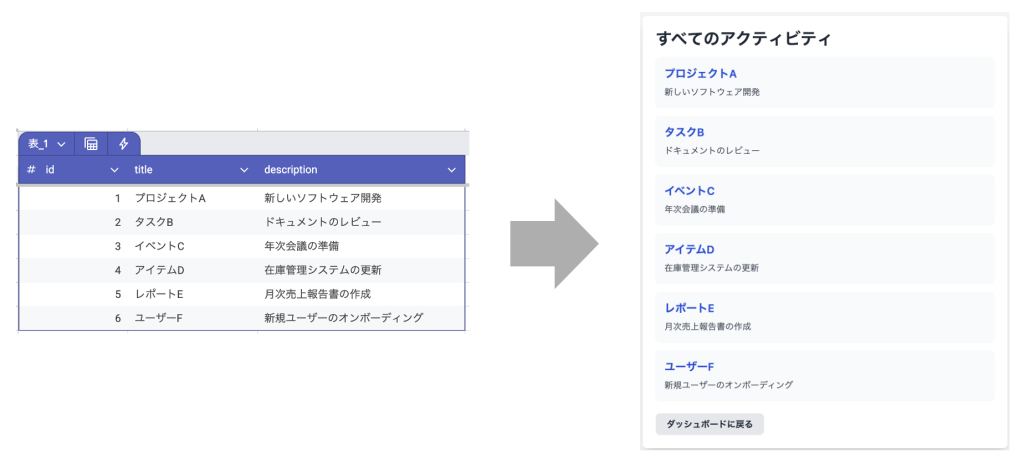Select cell 新規ユーザーのオンボーディング in table

(x=343, y=318)
